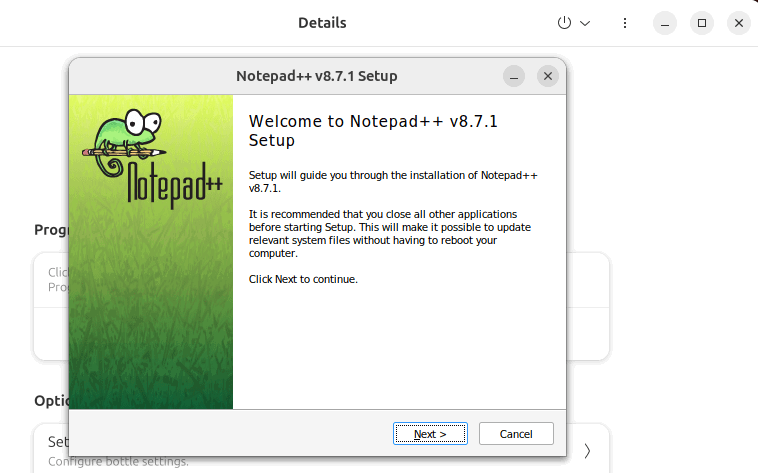Minimize the Bottles Details window
Screen dimensions: 758x473
click(x=666, y=23)
